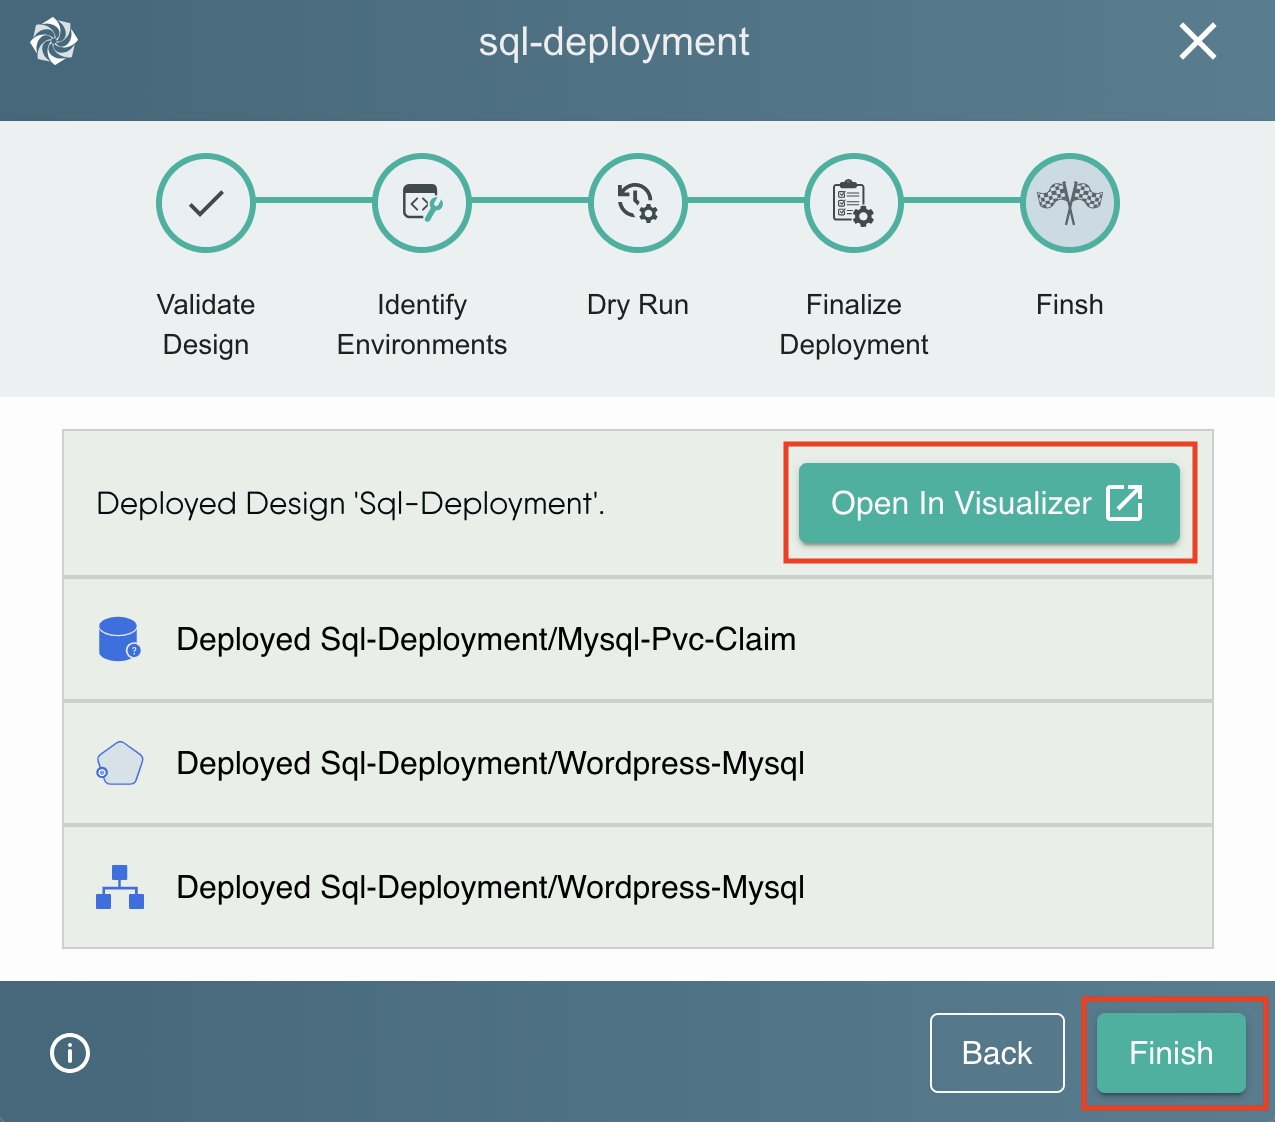Screen dimensions: 1275x1122
Task: Open the Finalize Deployment clipboard step icon
Action: coord(853,202)
